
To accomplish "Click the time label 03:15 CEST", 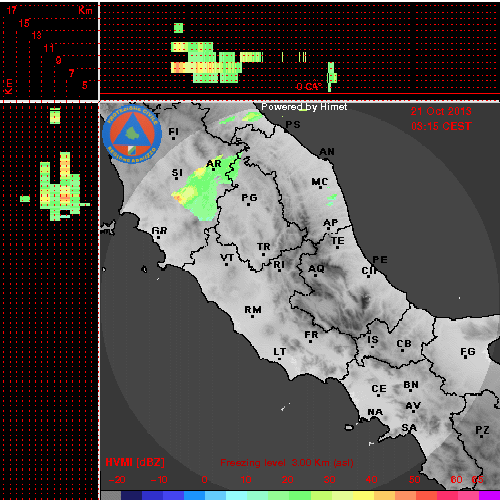I will [441, 126].
